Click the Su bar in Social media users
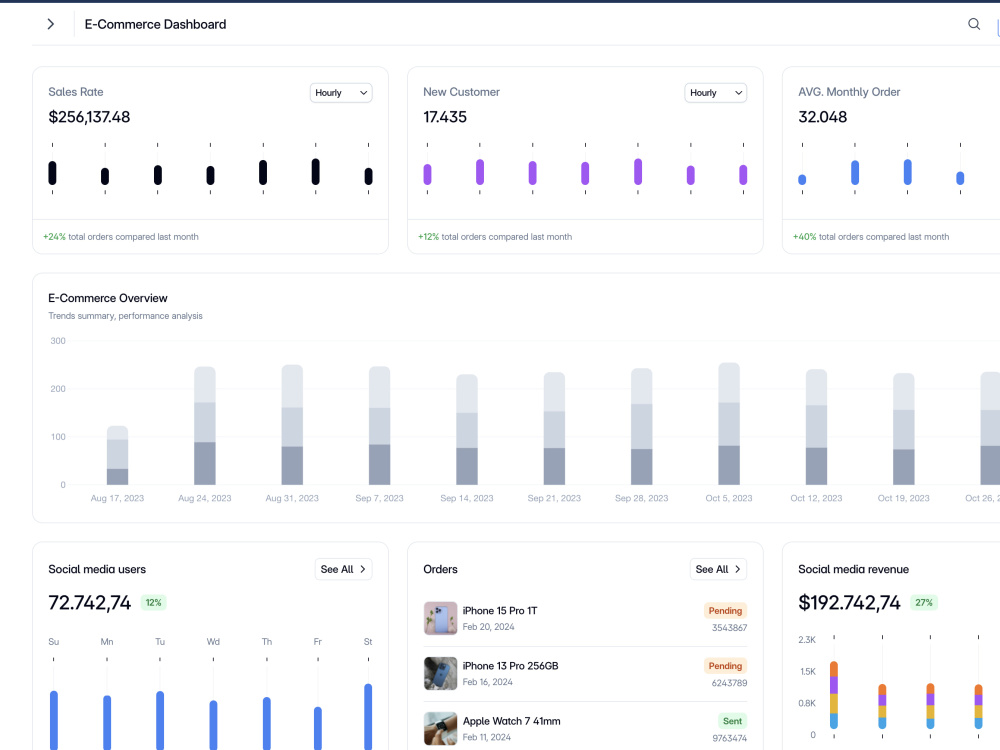 tap(54, 721)
